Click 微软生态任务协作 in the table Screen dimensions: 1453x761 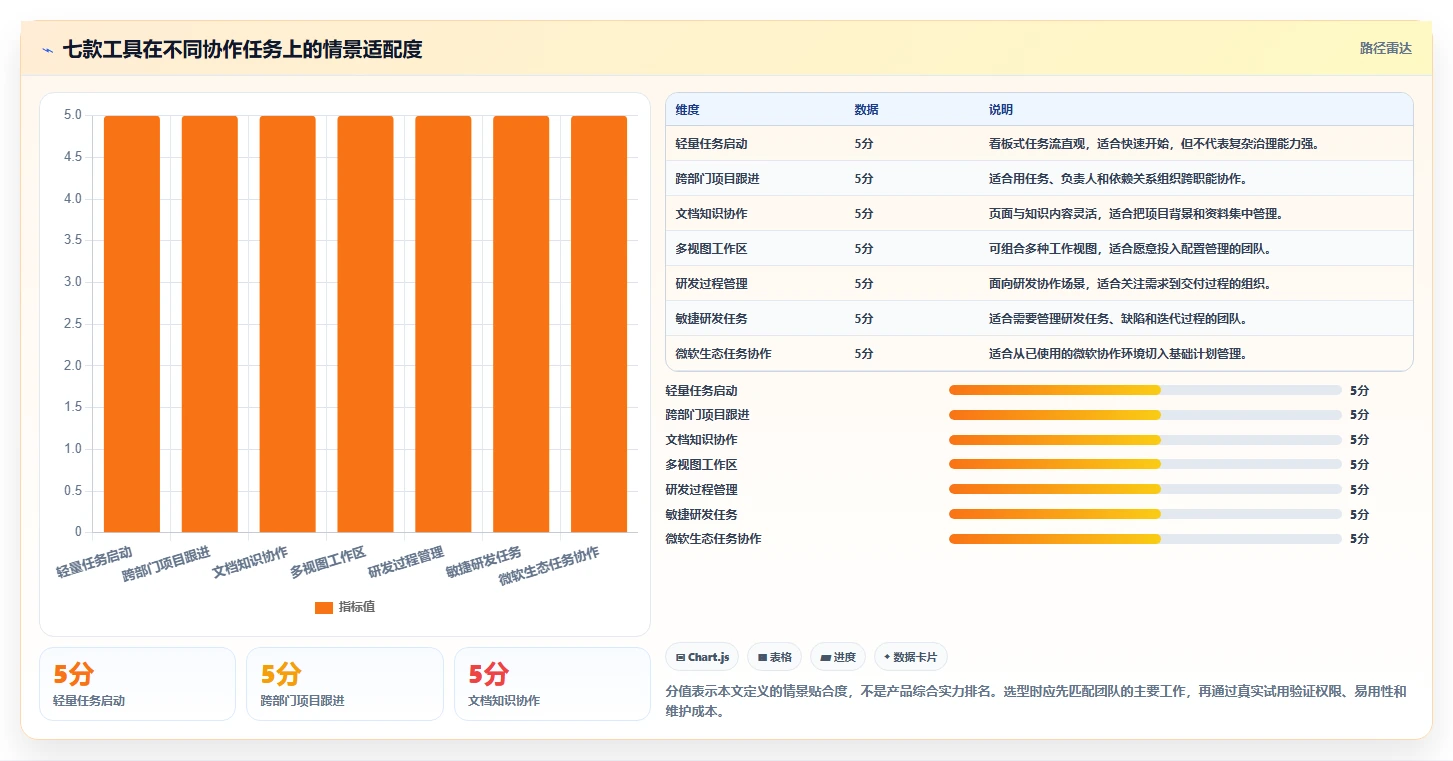pyautogui.click(x=724, y=354)
